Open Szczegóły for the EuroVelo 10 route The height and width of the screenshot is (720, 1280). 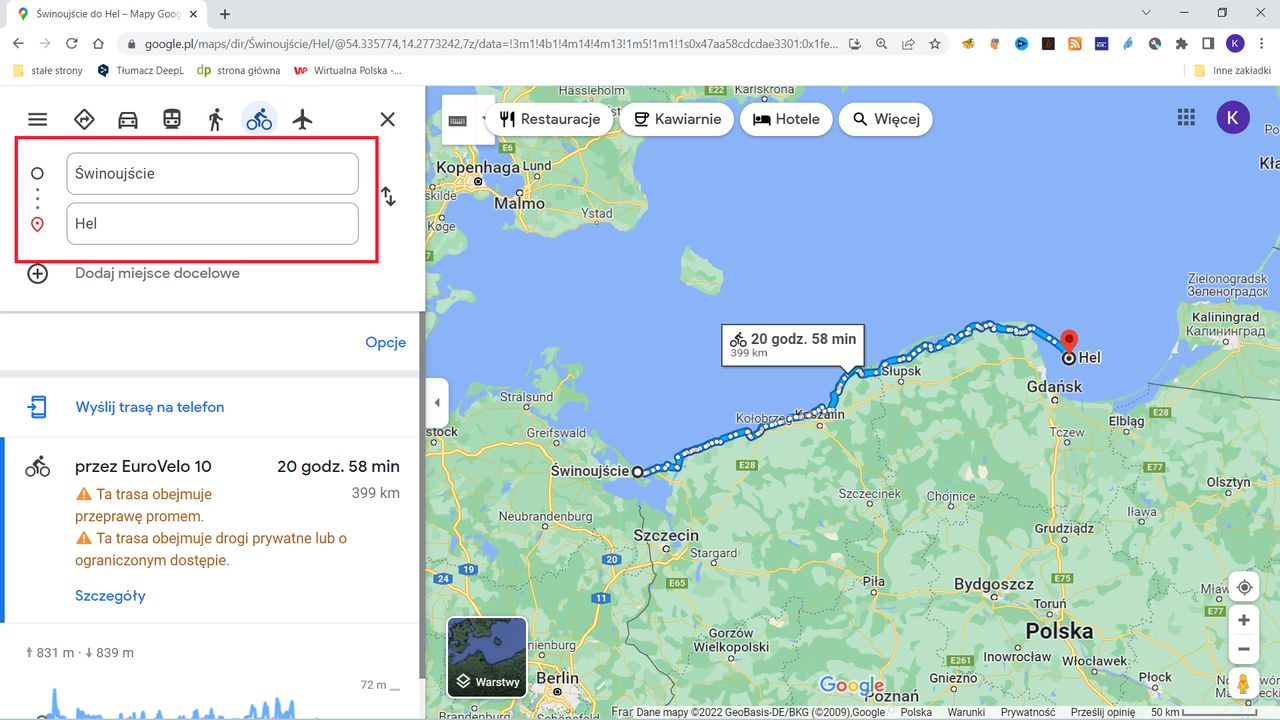click(x=110, y=595)
